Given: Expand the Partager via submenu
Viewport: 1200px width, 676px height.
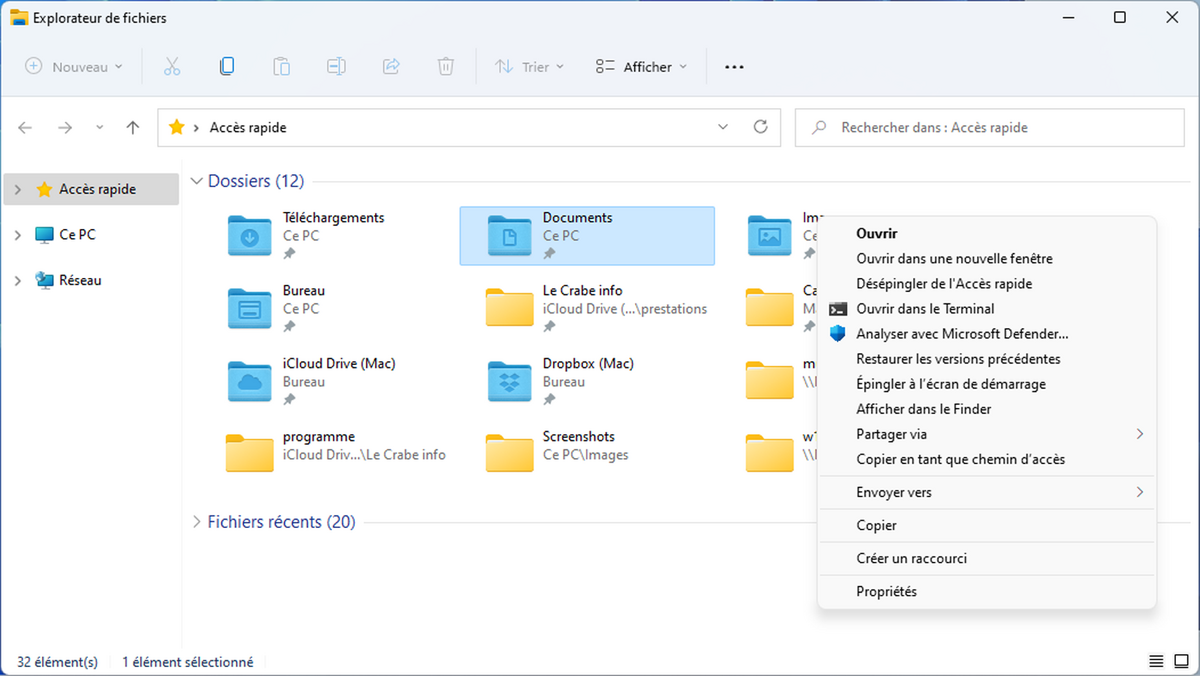Looking at the screenshot, I should [1139, 434].
